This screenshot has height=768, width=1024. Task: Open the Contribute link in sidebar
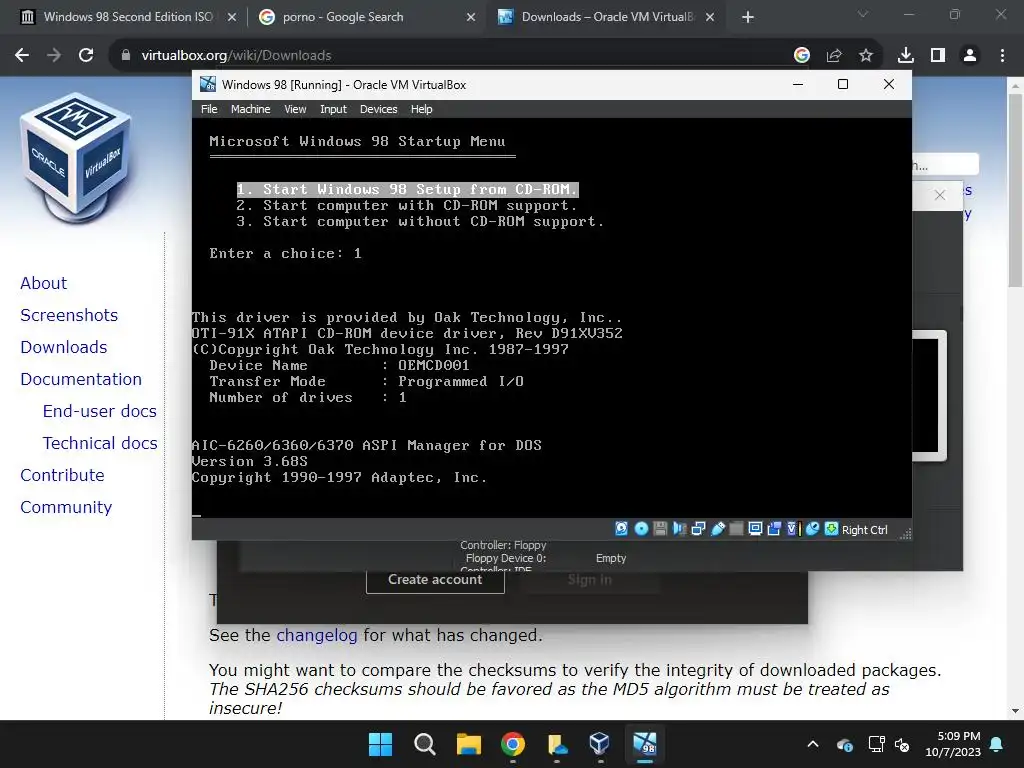tap(62, 475)
